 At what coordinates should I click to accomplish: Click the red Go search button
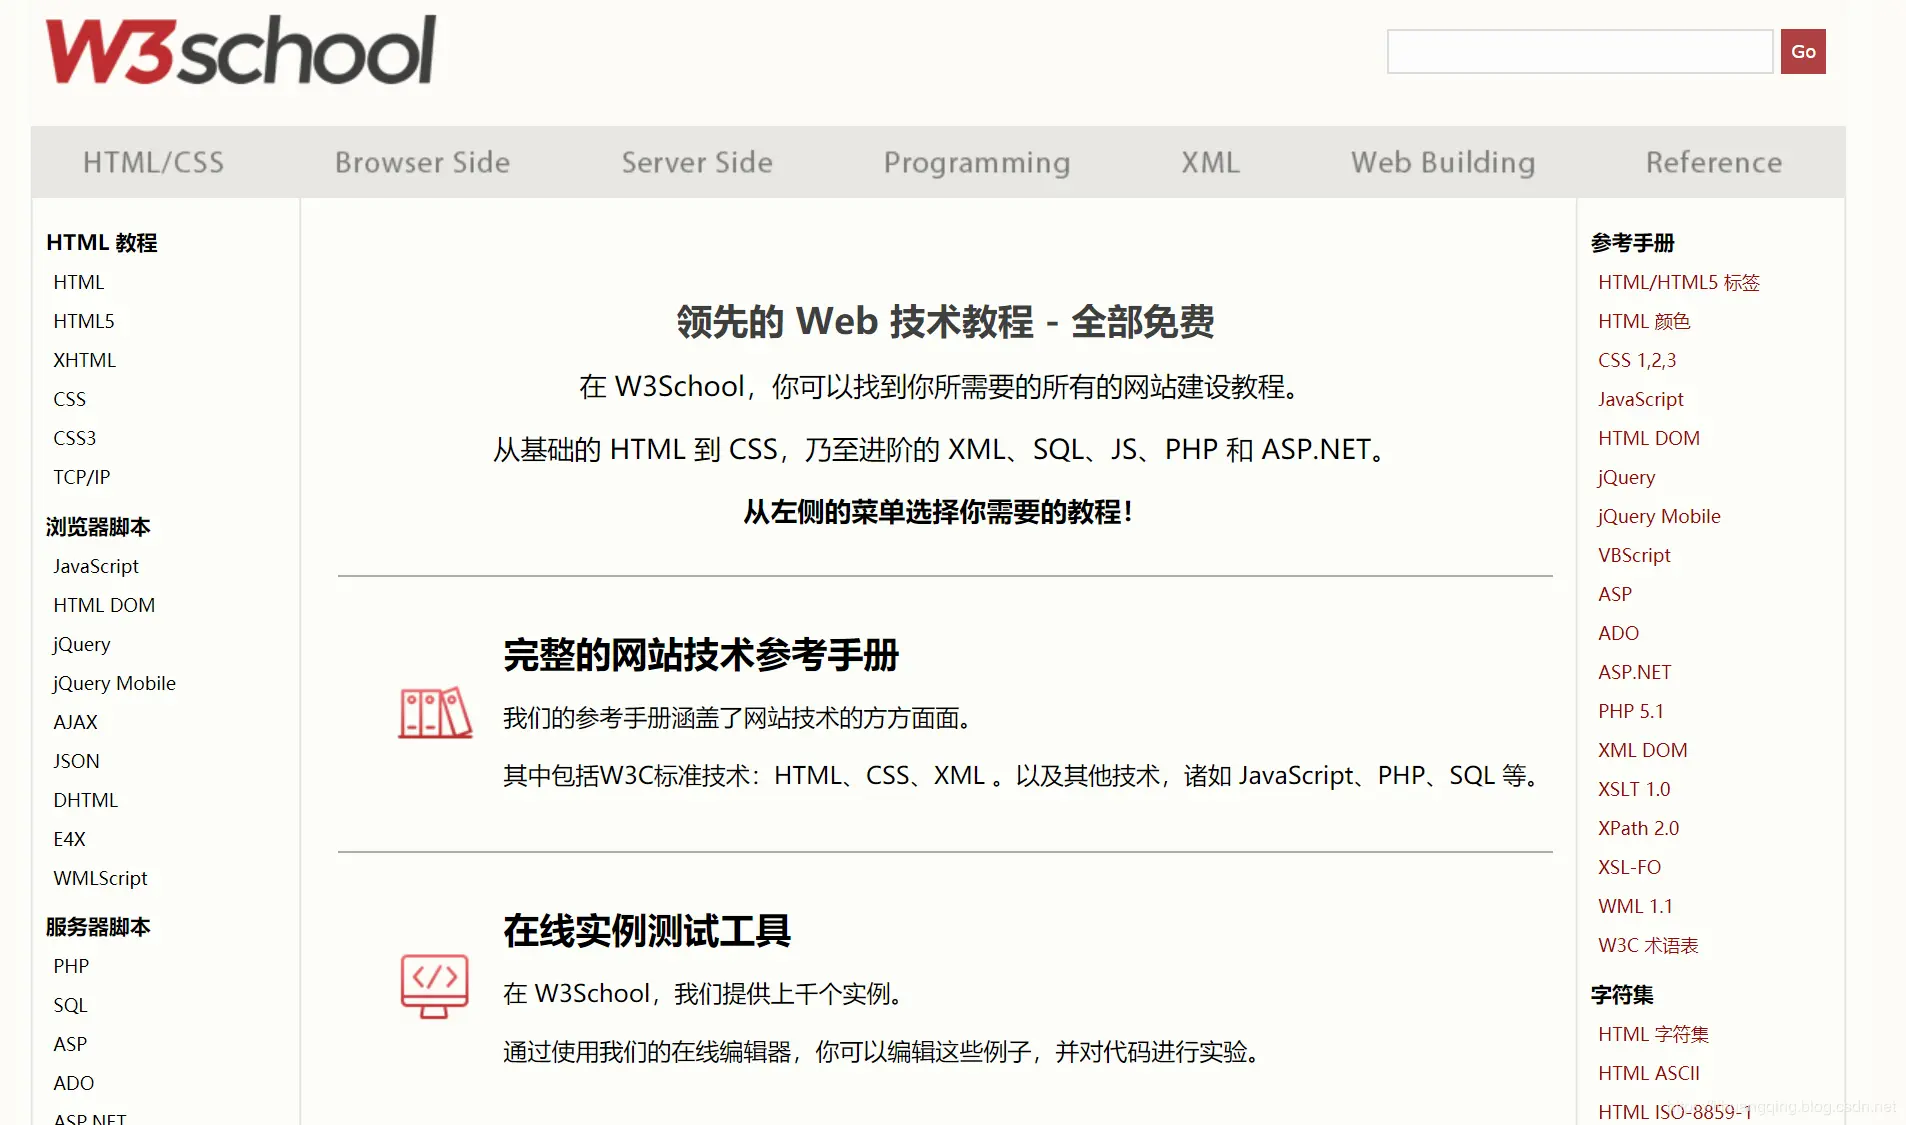tap(1803, 52)
